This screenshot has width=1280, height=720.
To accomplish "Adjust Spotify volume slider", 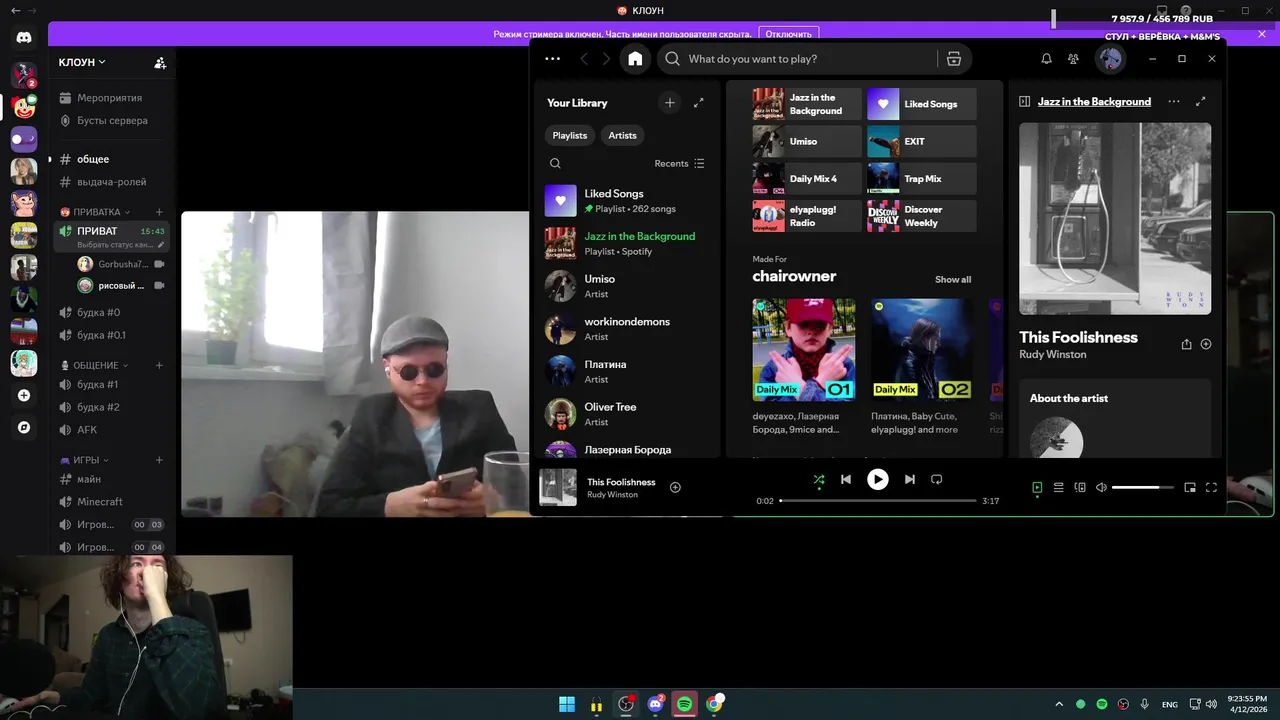I will coord(1143,488).
